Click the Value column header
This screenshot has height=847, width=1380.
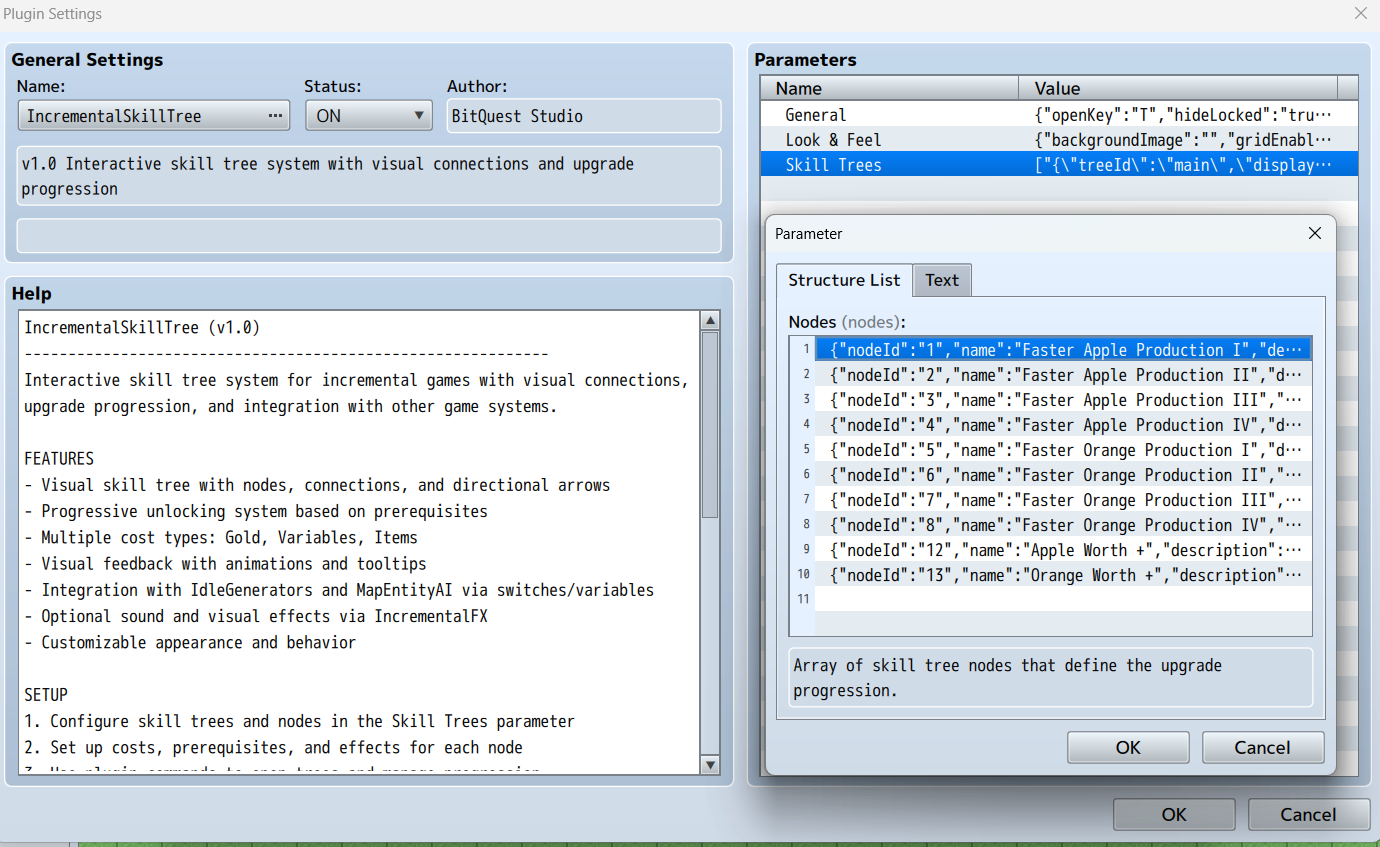1178,88
